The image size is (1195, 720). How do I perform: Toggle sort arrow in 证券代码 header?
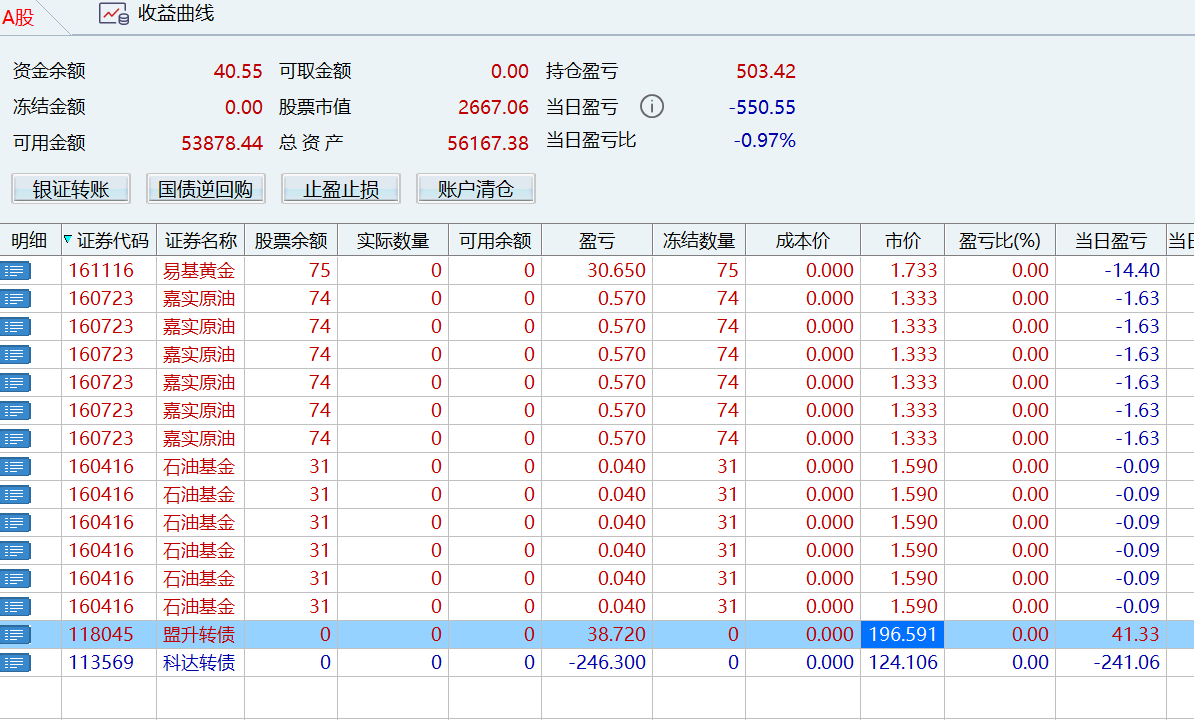click(x=68, y=240)
